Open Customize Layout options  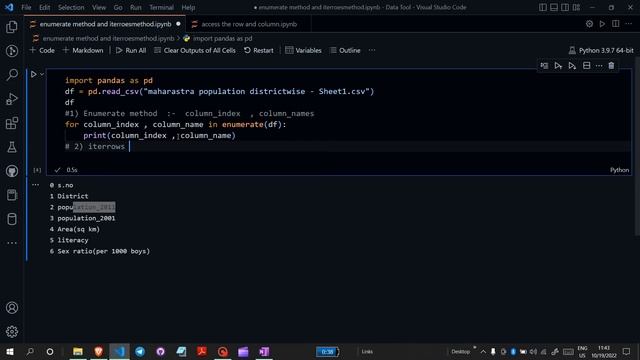point(576,7)
